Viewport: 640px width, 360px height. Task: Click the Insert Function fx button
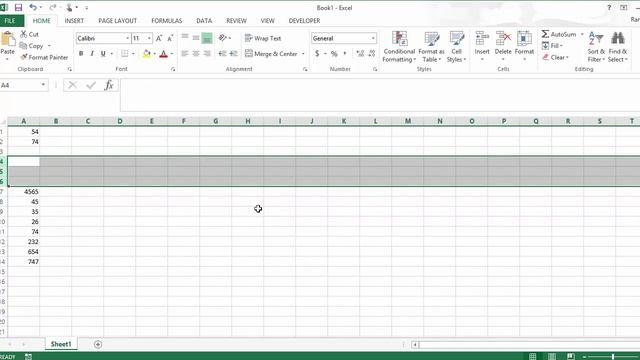109,85
